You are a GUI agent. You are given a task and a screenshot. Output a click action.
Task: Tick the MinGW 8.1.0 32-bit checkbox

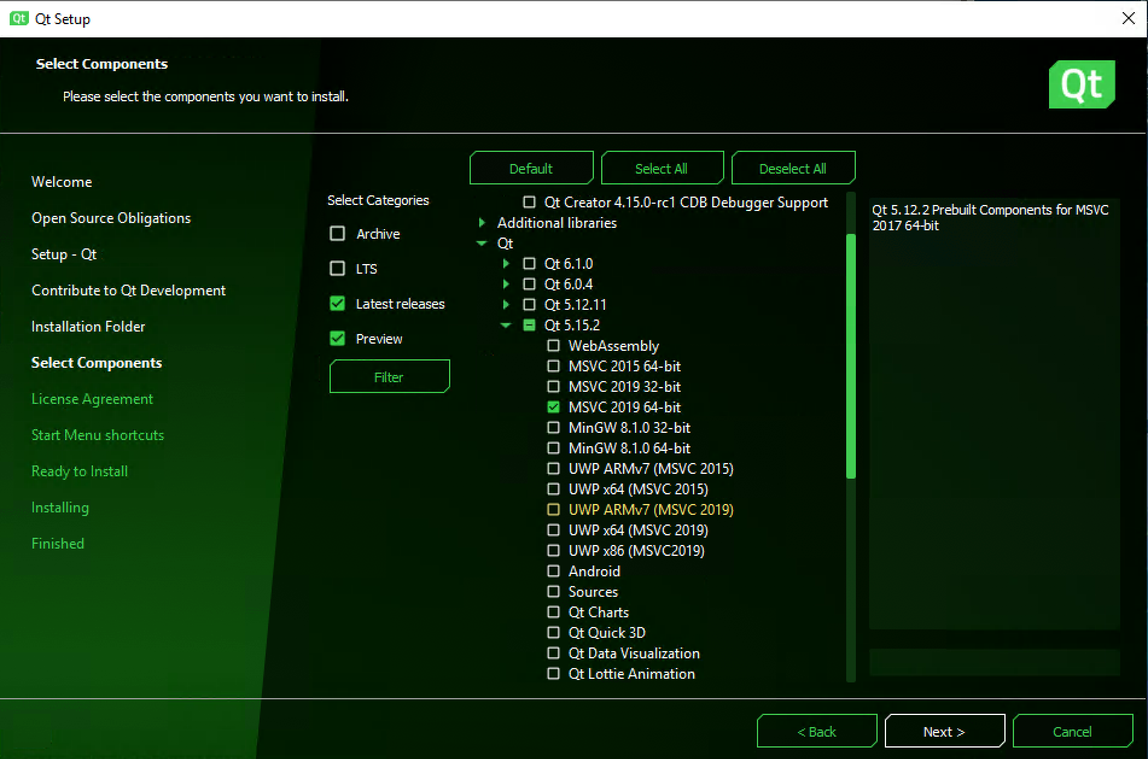(x=554, y=427)
